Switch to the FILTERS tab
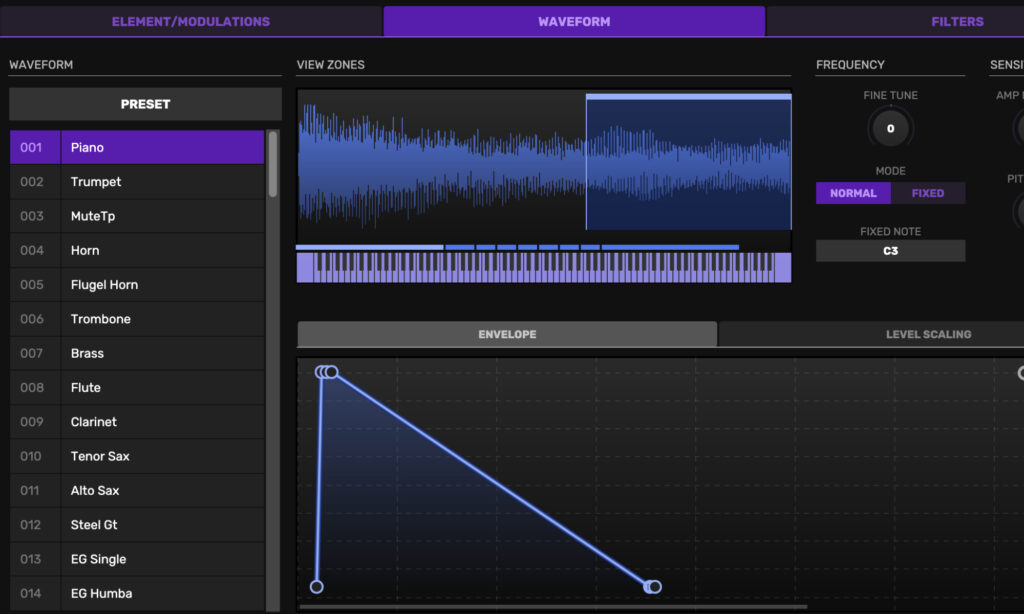 [956, 21]
